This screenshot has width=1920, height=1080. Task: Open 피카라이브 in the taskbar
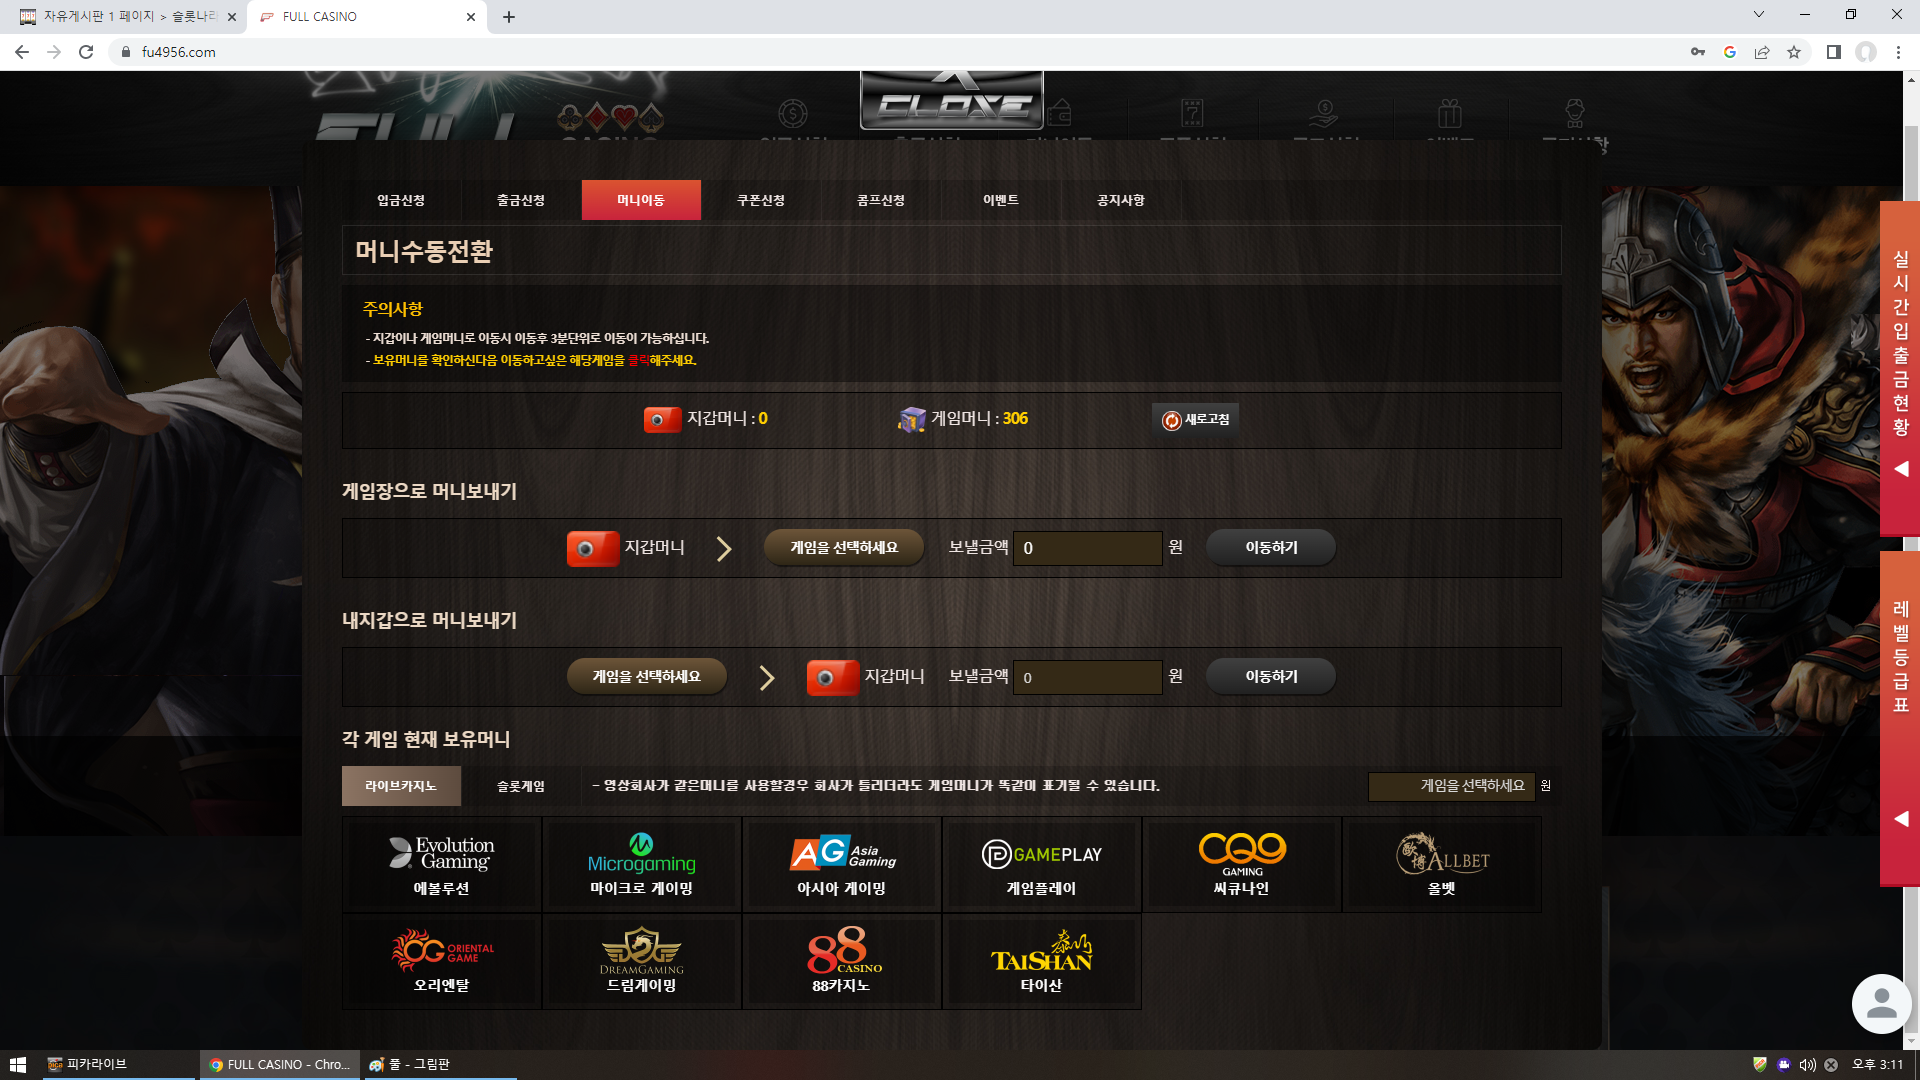click(118, 1065)
